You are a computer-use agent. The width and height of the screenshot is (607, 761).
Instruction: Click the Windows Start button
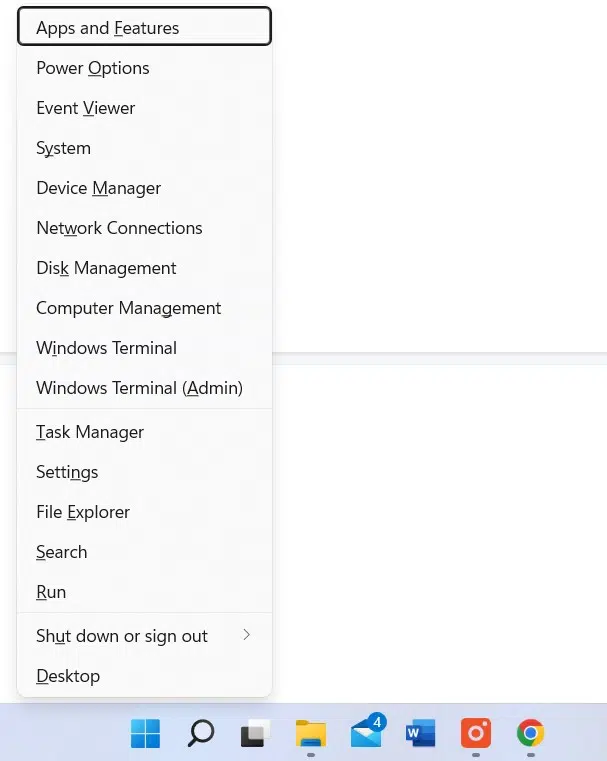[x=145, y=734]
